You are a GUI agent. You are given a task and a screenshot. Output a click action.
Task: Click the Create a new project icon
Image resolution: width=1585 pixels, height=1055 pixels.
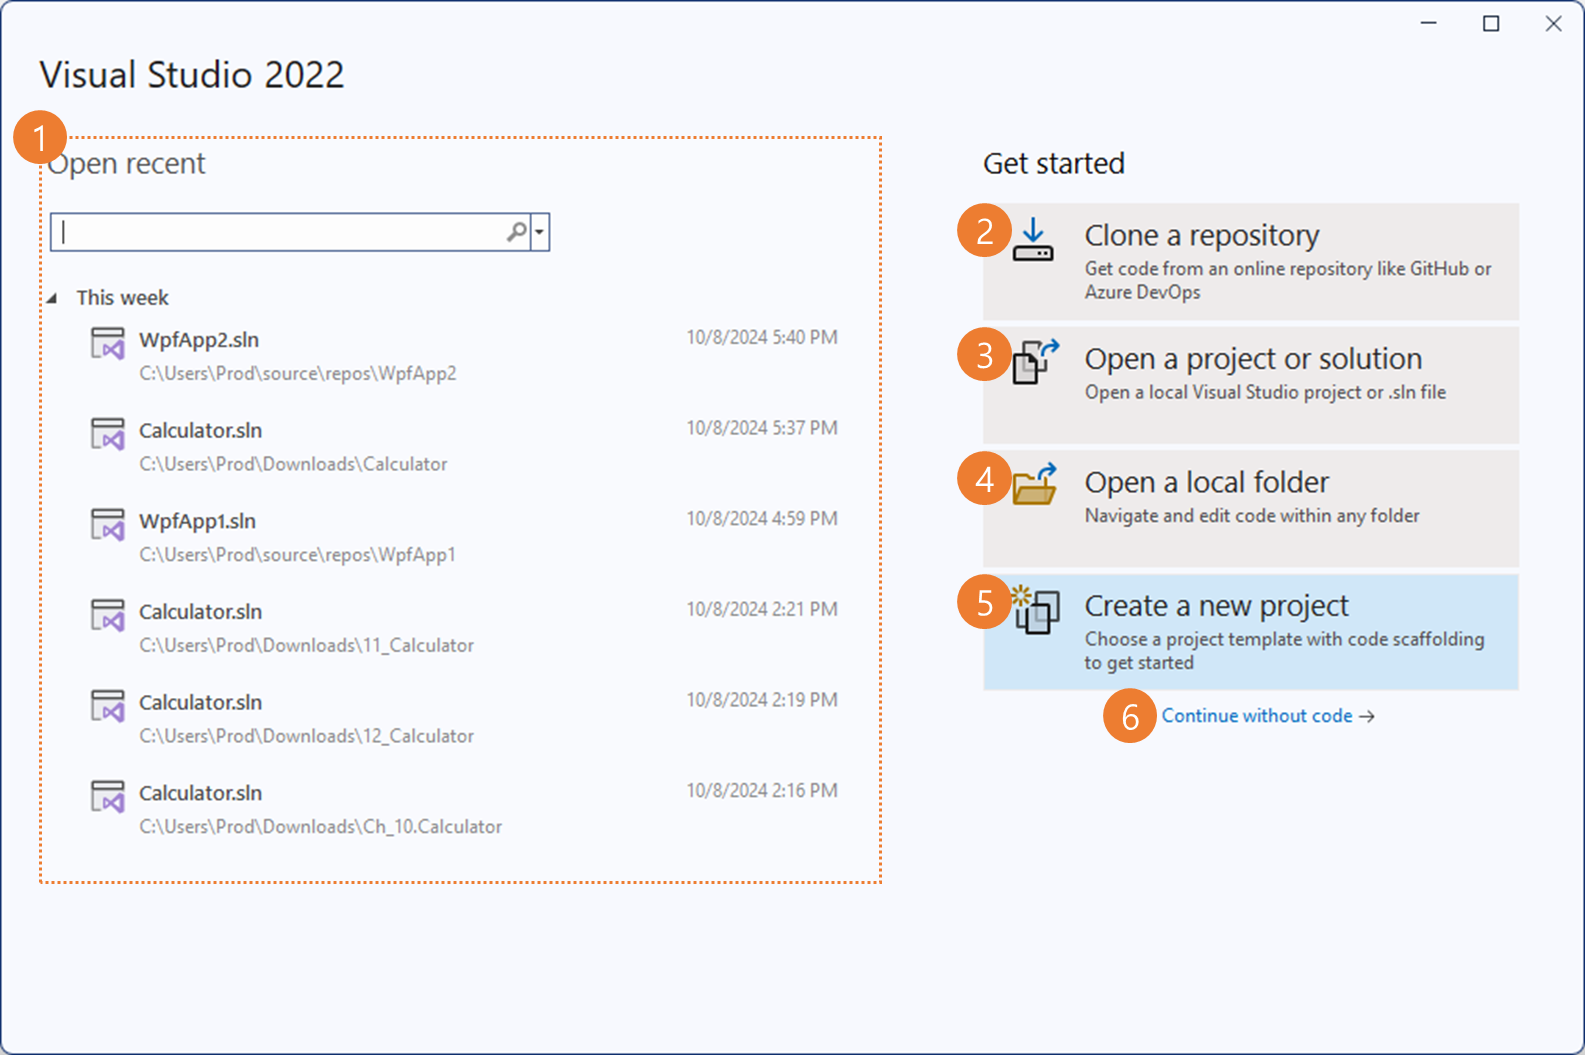point(1036,610)
